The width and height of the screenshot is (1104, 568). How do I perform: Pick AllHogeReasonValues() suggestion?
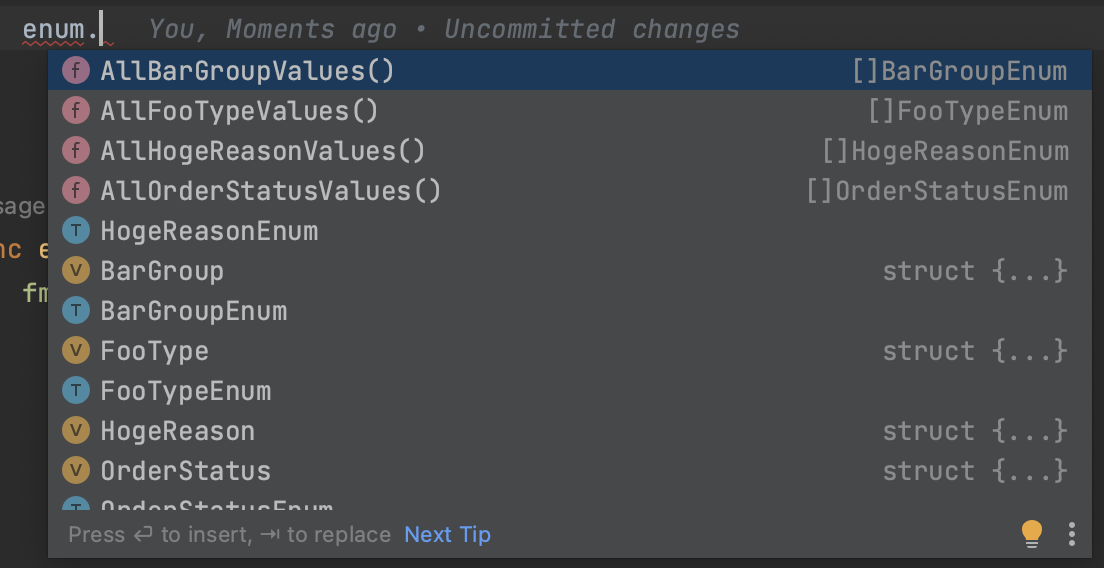263,151
